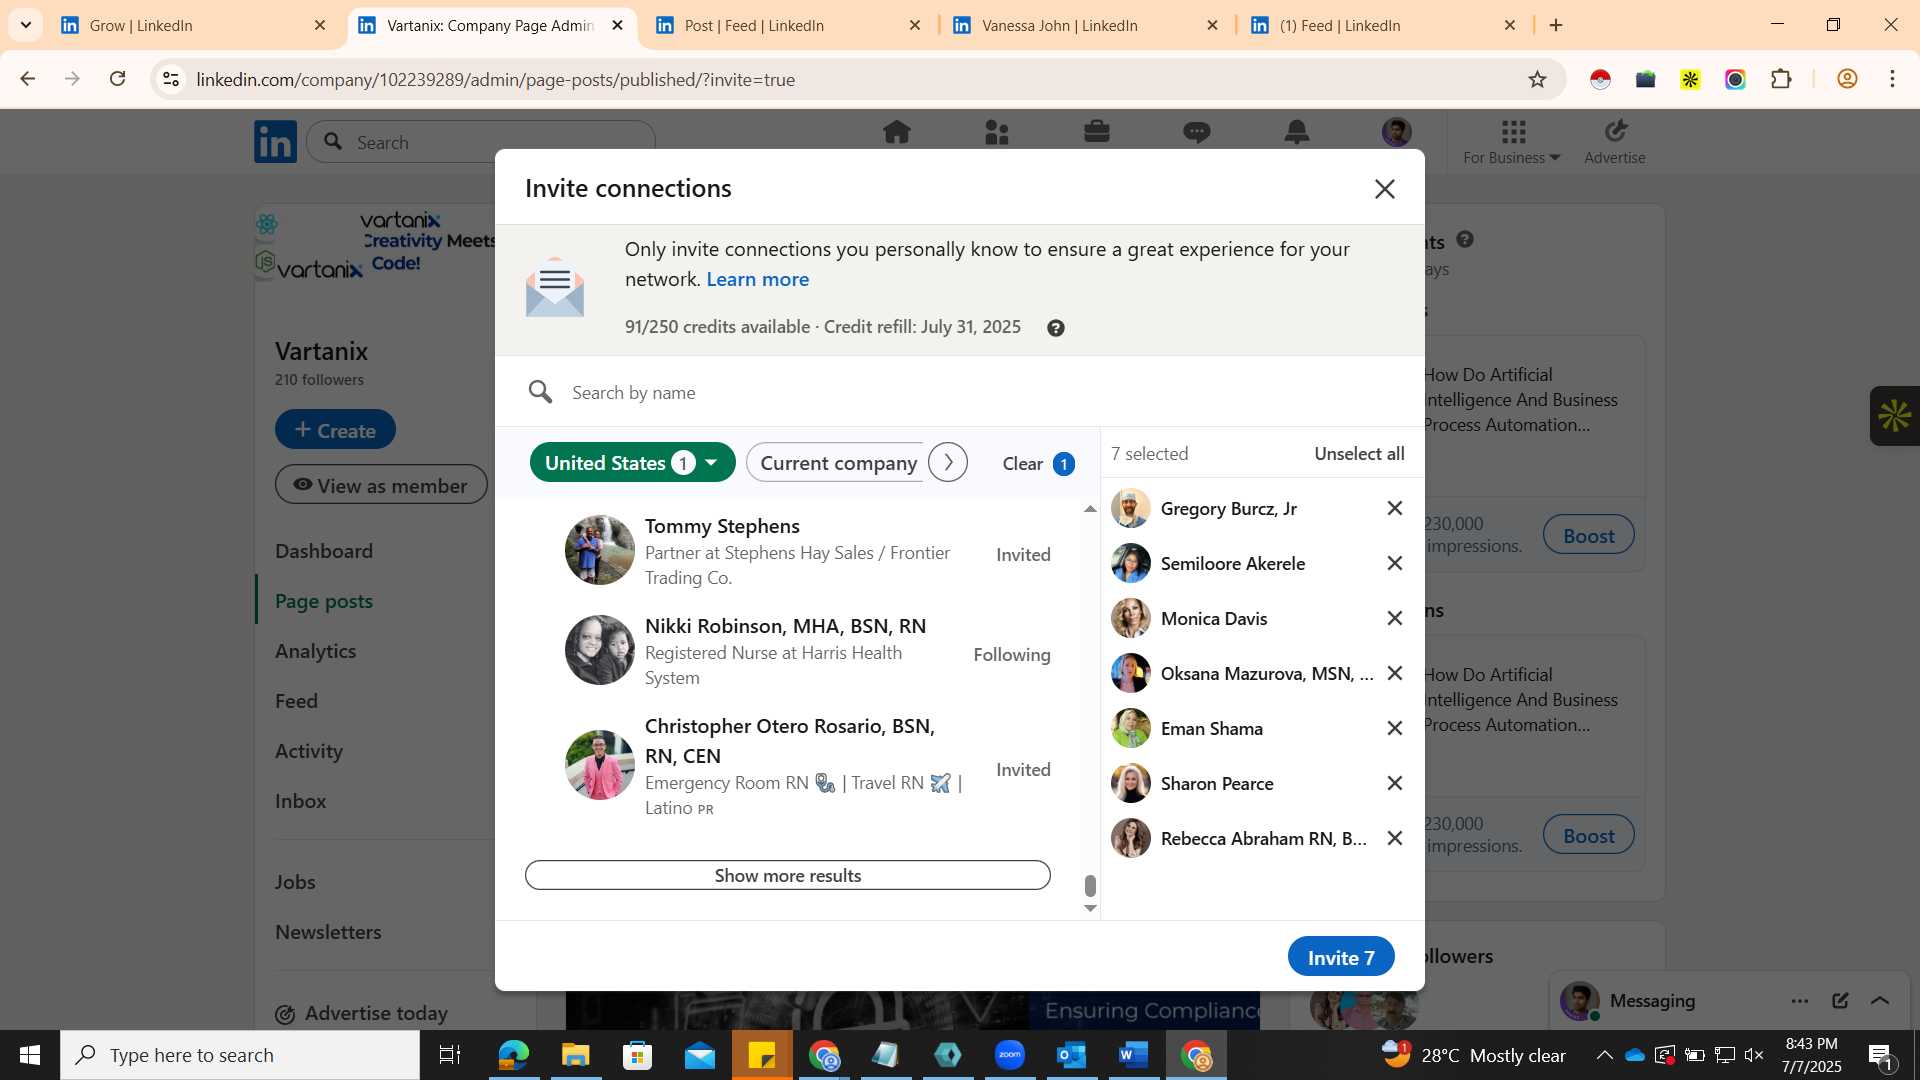Click the Create button

pos(335,430)
